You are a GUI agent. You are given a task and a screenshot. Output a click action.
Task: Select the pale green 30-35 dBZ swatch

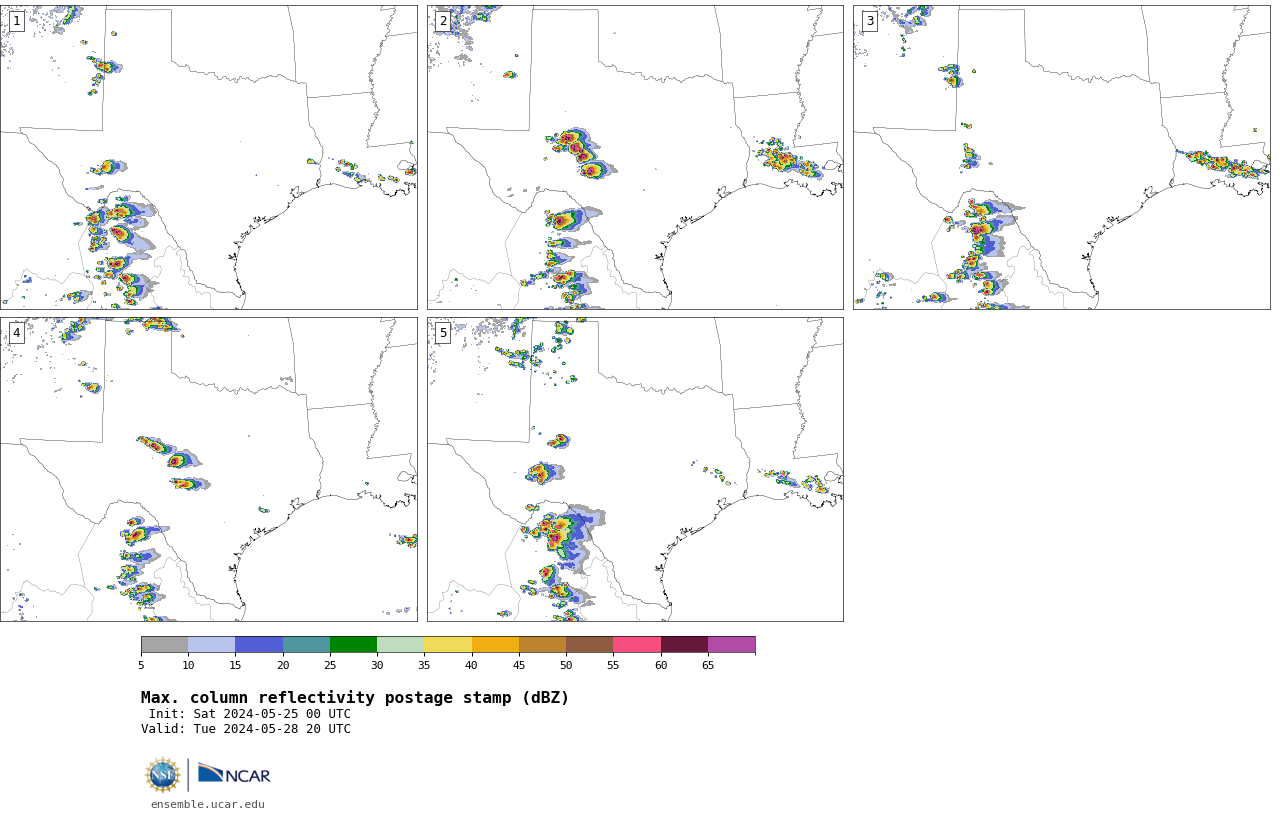pos(400,644)
